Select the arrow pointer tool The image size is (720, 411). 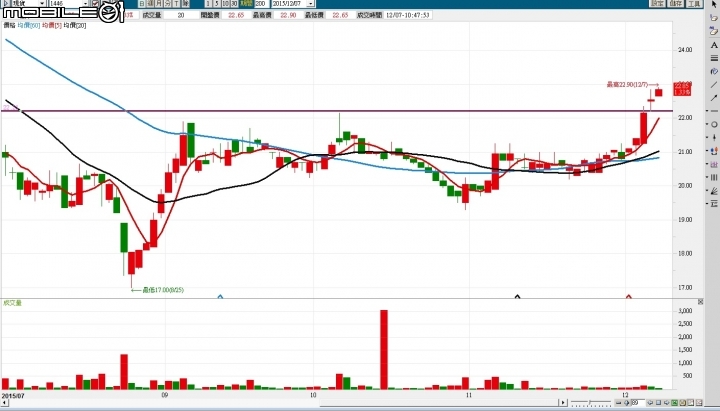(714, 4)
